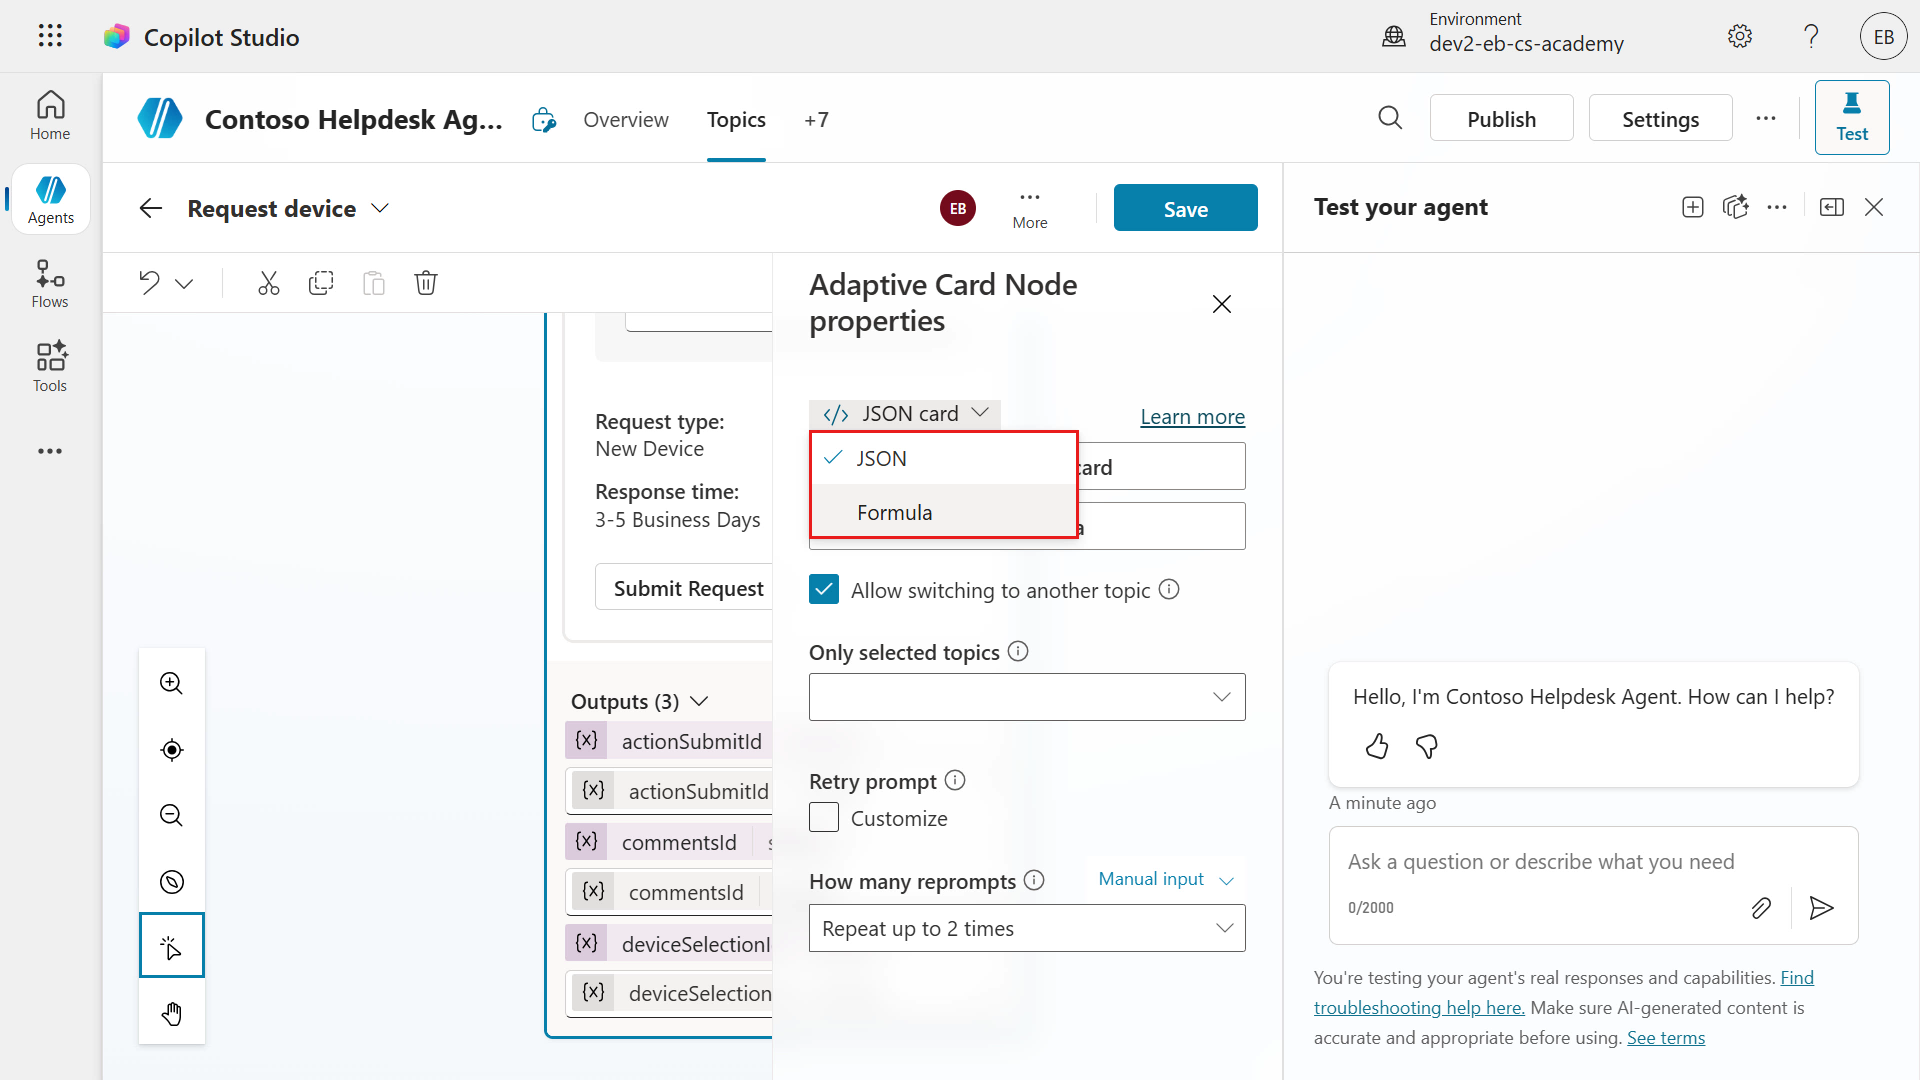Viewport: 1920px width, 1080px height.
Task: Collapse the Outputs (3) section
Action: (x=700, y=702)
